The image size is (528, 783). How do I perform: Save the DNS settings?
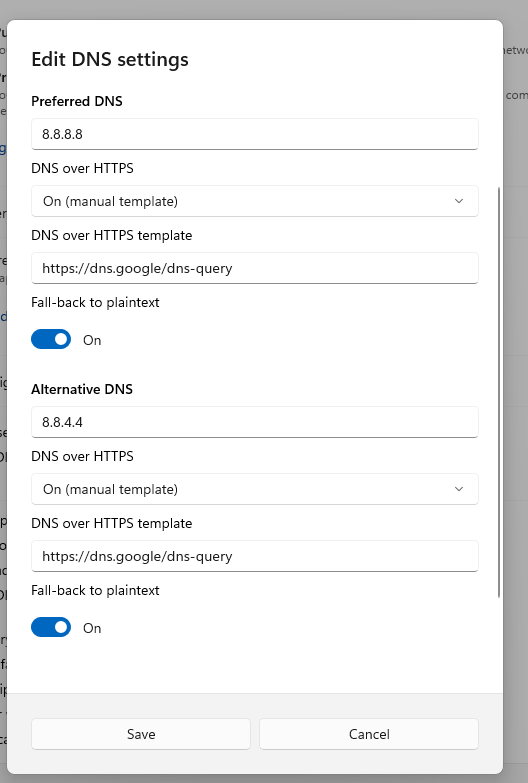141,734
